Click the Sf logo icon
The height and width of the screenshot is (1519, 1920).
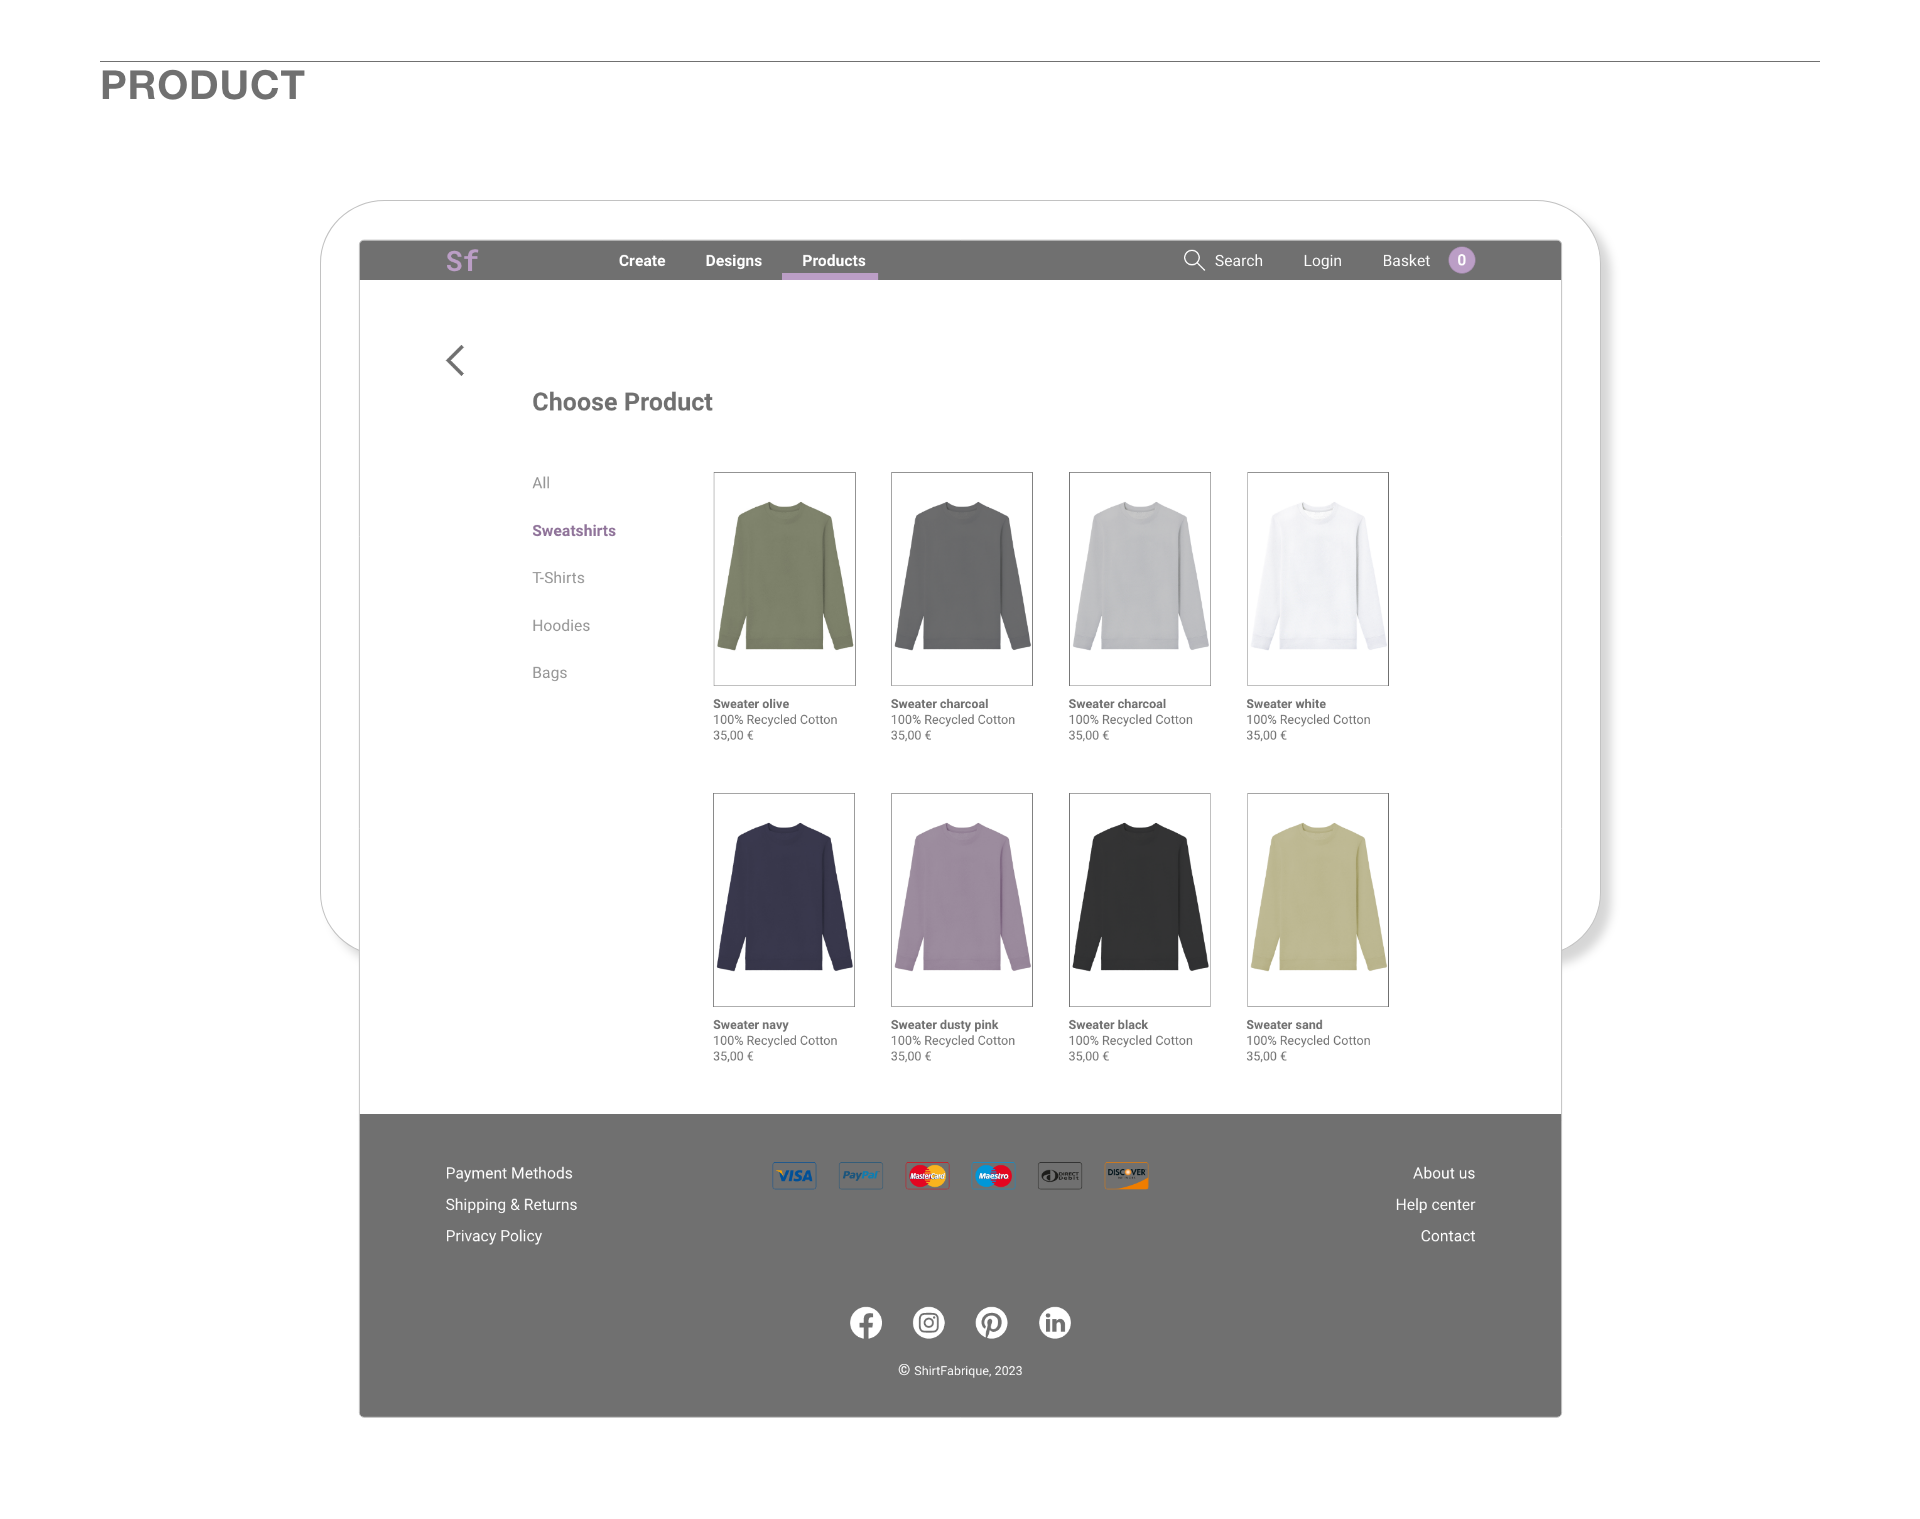[461, 261]
